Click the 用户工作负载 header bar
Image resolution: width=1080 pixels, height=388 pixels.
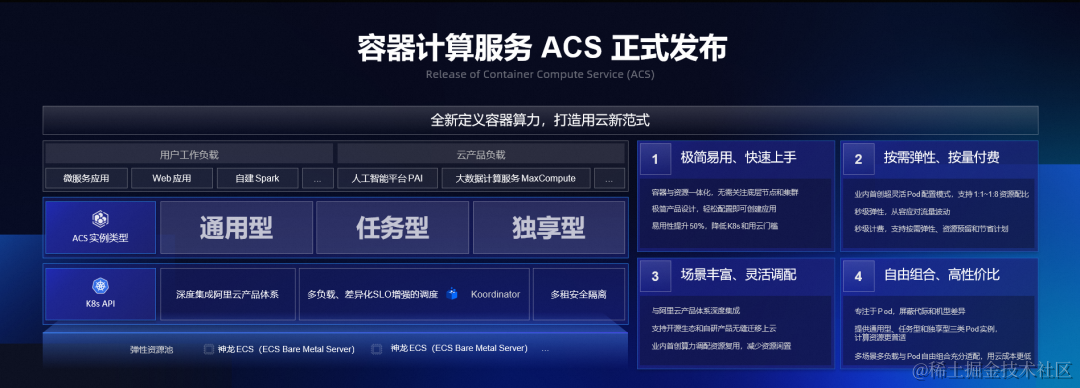click(189, 154)
